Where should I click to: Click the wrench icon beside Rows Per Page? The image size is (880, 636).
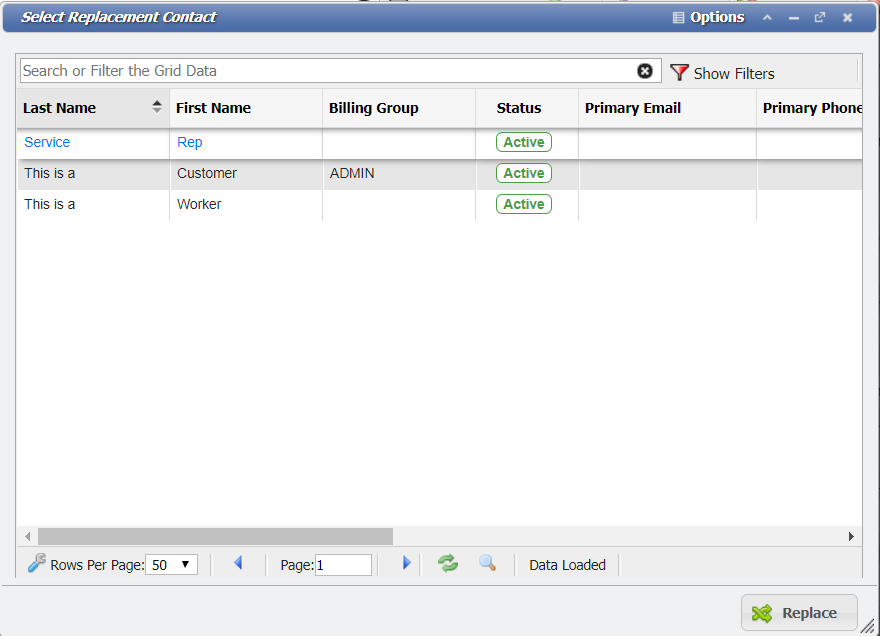pyautogui.click(x=37, y=562)
